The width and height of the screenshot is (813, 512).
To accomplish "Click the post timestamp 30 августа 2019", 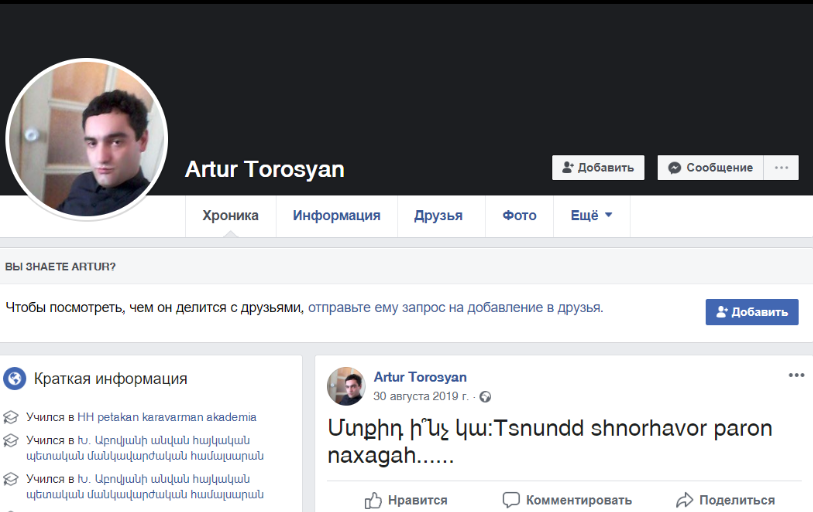I will 421,397.
